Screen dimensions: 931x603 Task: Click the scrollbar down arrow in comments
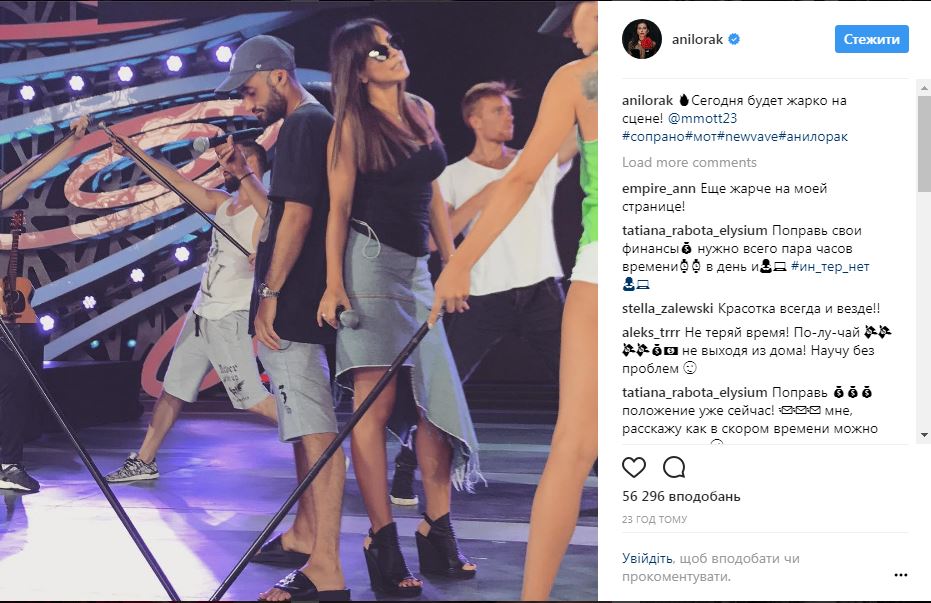point(924,435)
